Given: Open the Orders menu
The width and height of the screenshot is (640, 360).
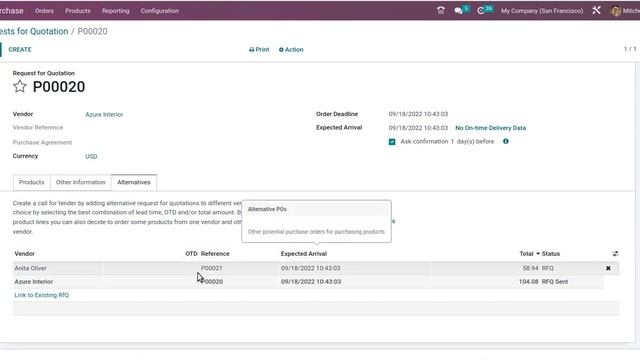Looking at the screenshot, I should (44, 11).
